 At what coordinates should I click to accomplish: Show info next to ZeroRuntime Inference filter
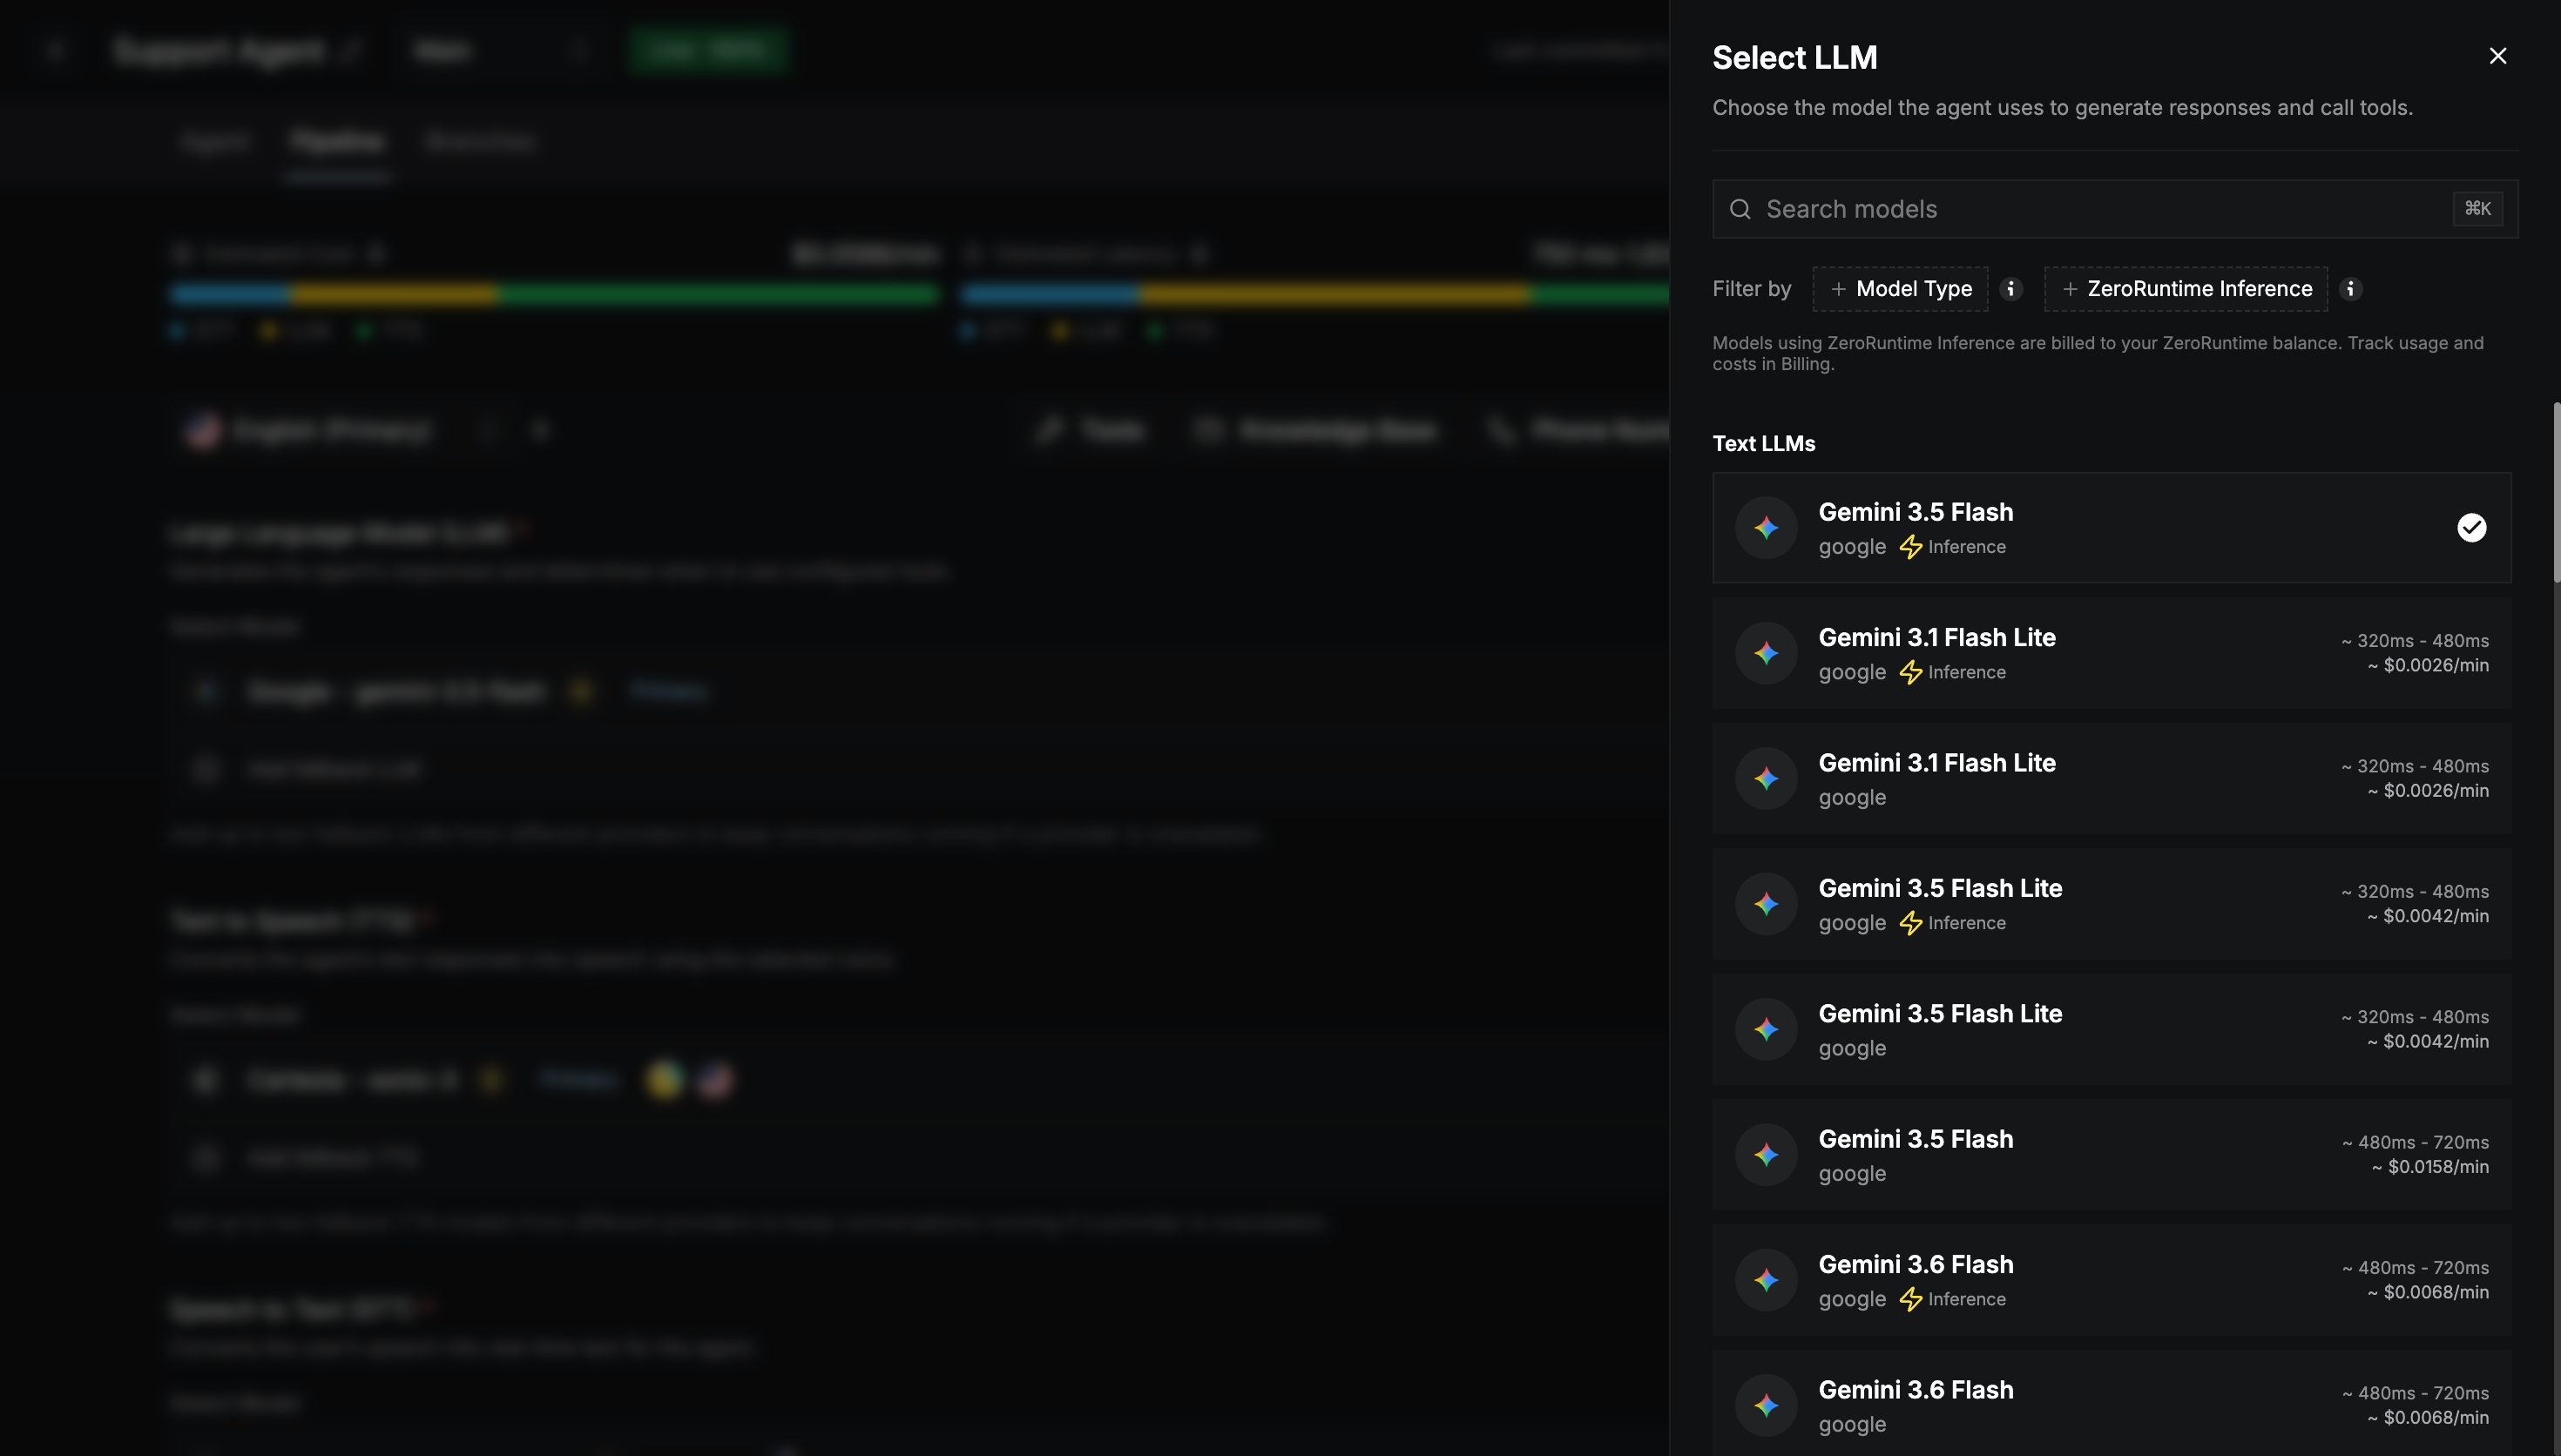pos(2351,289)
